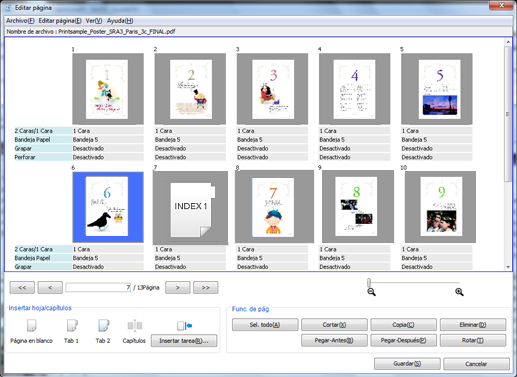Select thumbnail showing number 8
517x377 pixels.
click(x=358, y=207)
